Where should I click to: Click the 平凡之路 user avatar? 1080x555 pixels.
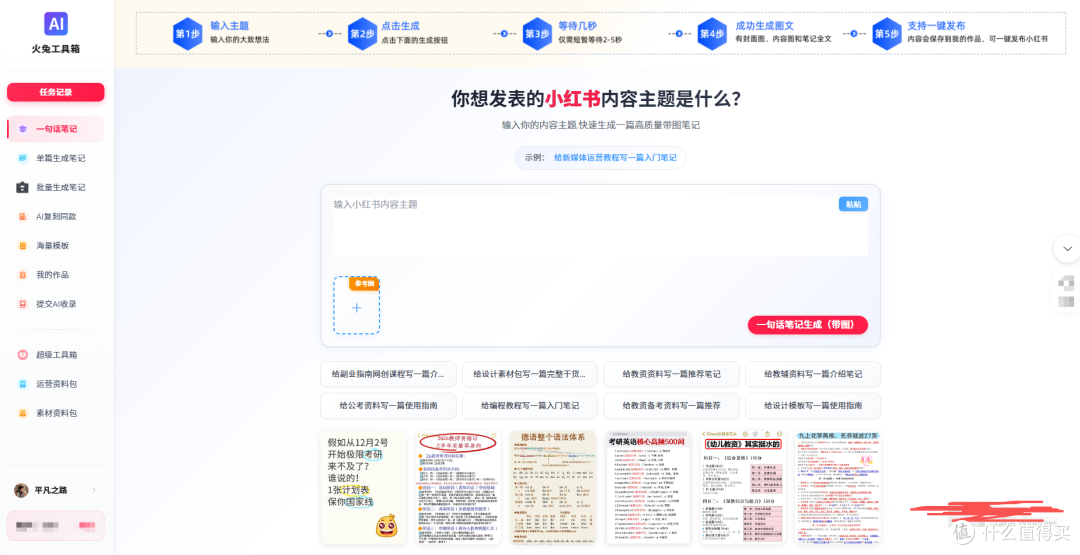point(21,490)
